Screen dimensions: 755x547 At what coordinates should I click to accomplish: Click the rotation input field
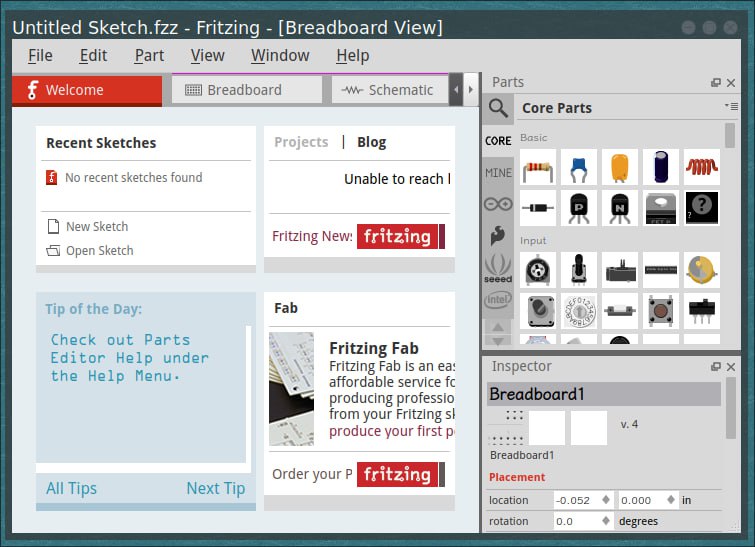click(x=577, y=521)
